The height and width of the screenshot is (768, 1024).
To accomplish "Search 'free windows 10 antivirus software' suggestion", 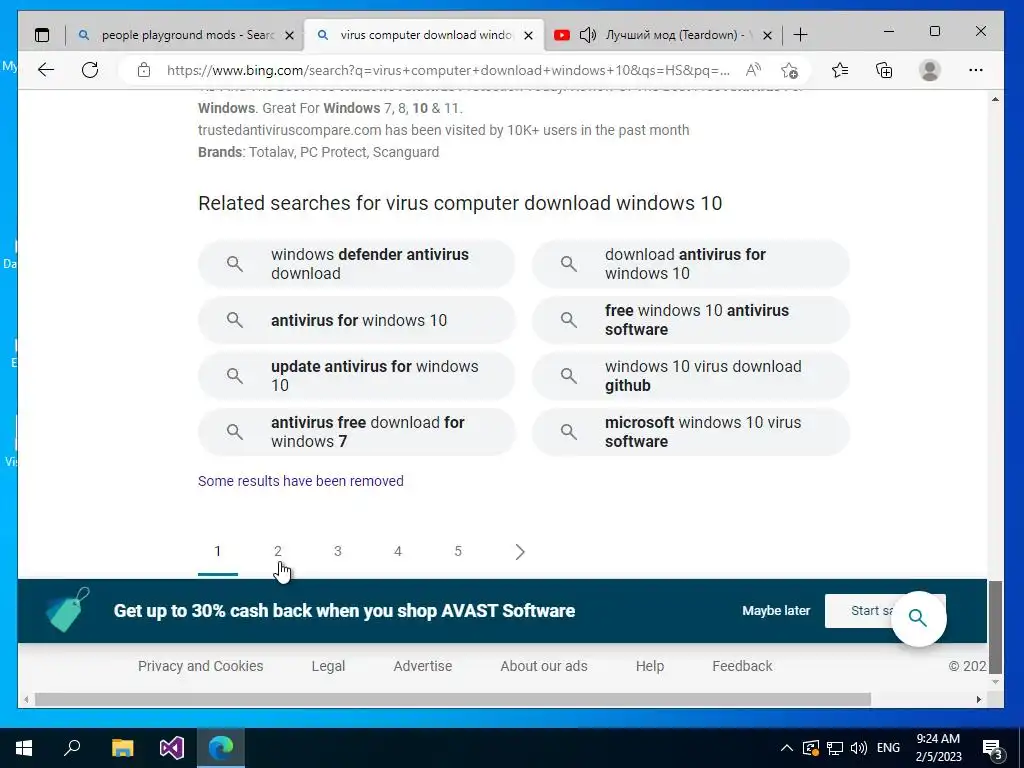I will pos(690,320).
